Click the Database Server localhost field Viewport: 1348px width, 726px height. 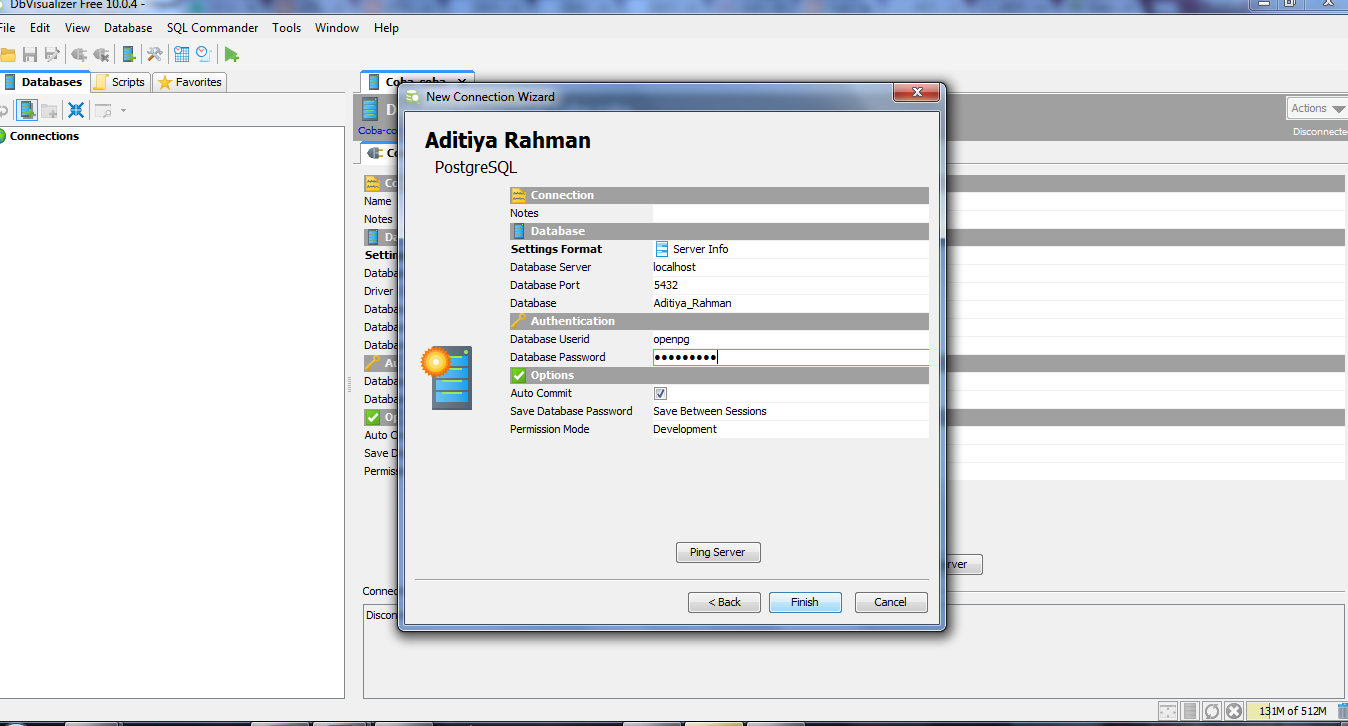[x=790, y=267]
